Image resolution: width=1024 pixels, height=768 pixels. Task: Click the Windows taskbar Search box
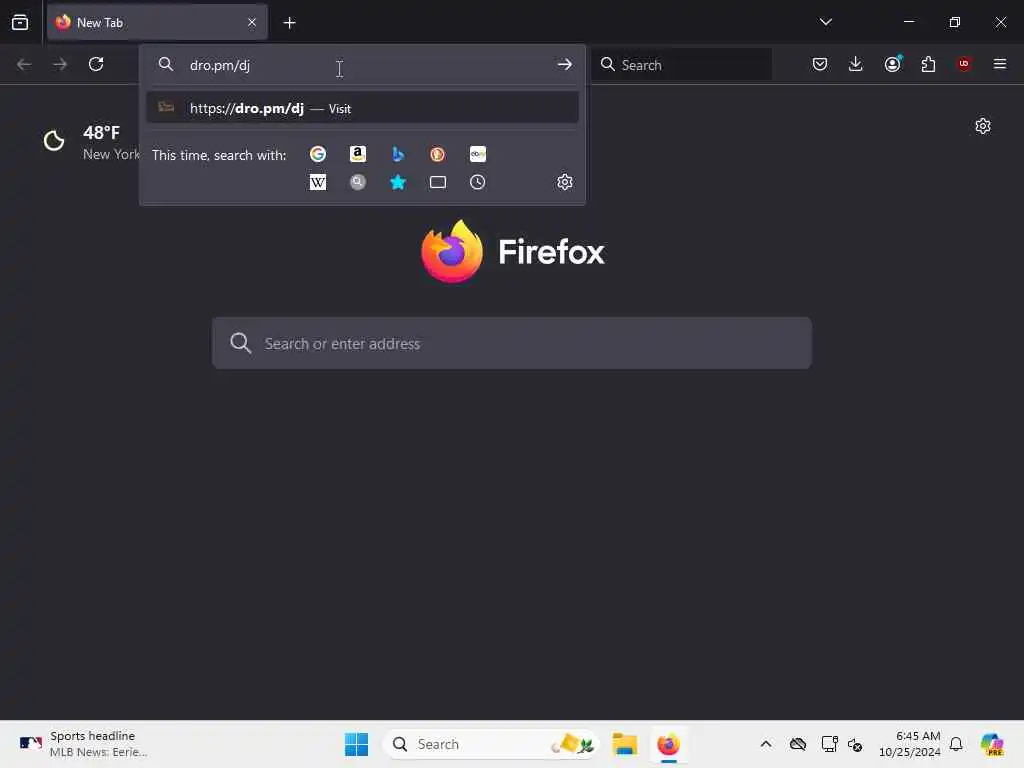(491, 744)
